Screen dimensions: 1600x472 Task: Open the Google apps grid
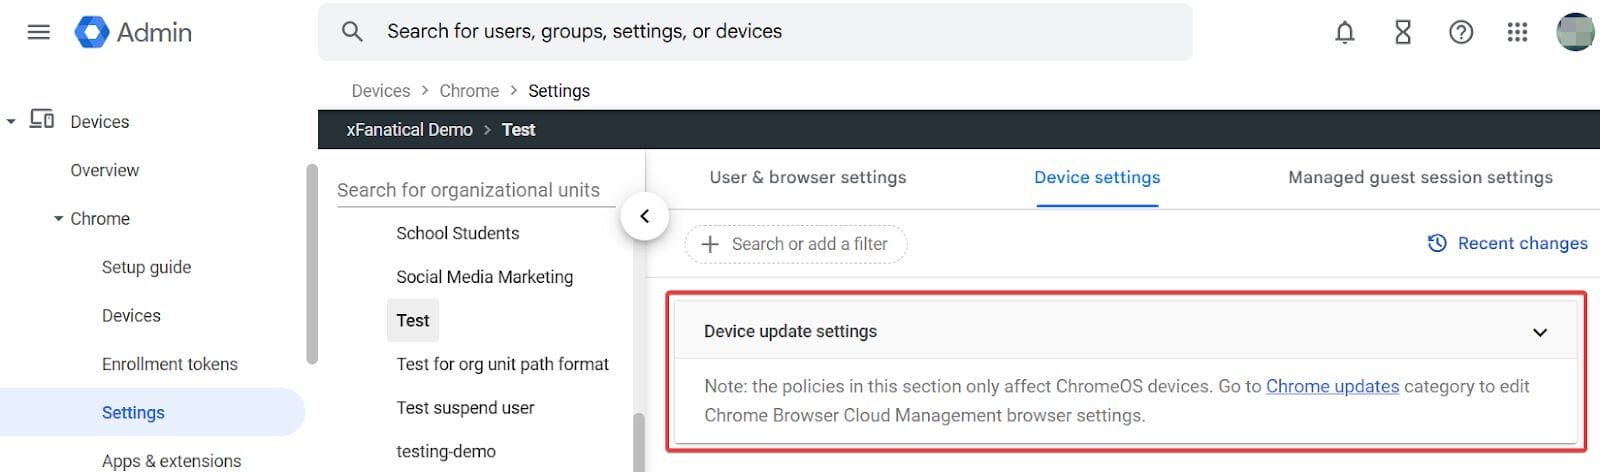pyautogui.click(x=1517, y=32)
